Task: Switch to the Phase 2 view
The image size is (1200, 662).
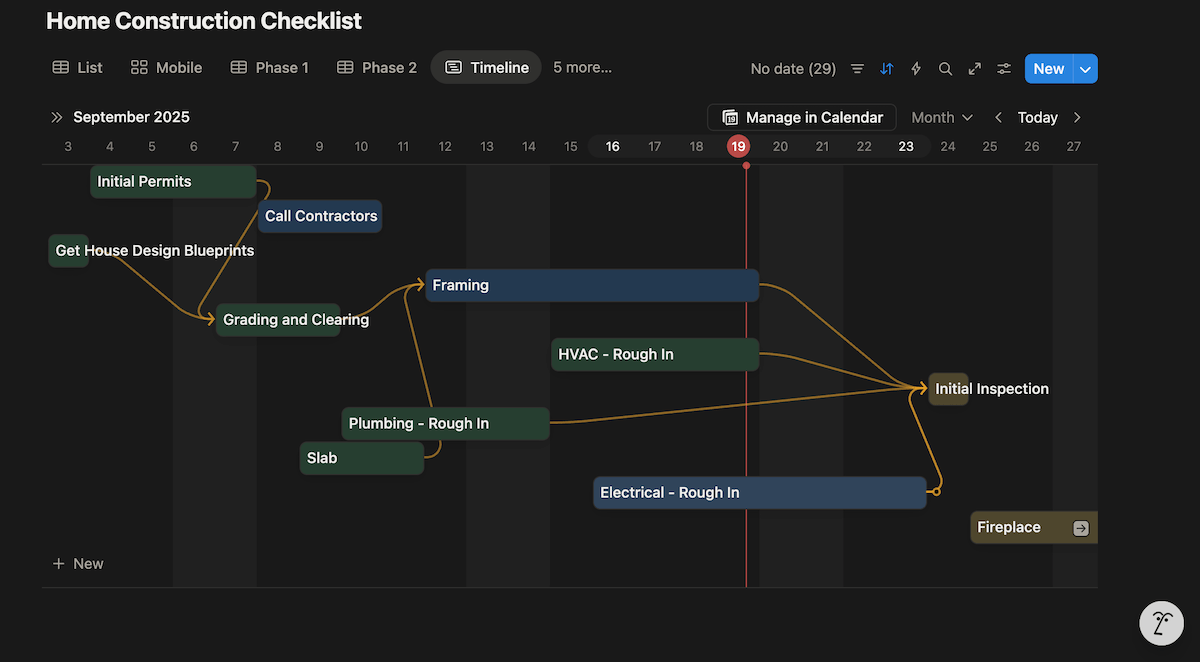Action: (376, 67)
